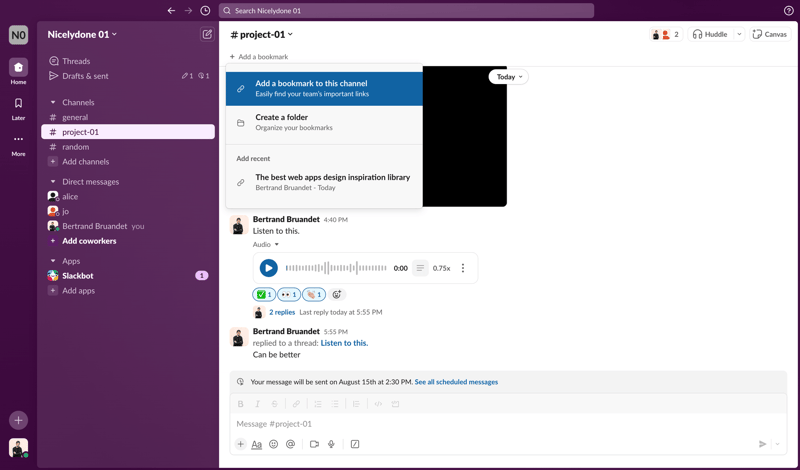Select Create a folder option
The height and width of the screenshot is (470, 800).
pyautogui.click(x=324, y=122)
